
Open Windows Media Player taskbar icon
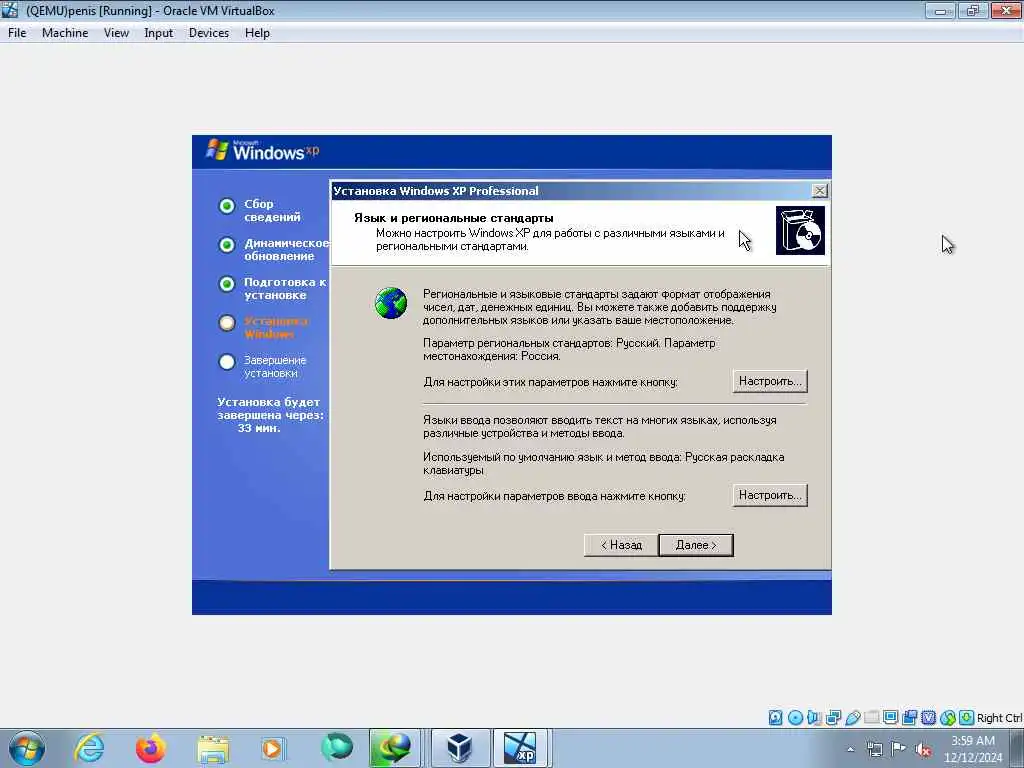[273, 748]
